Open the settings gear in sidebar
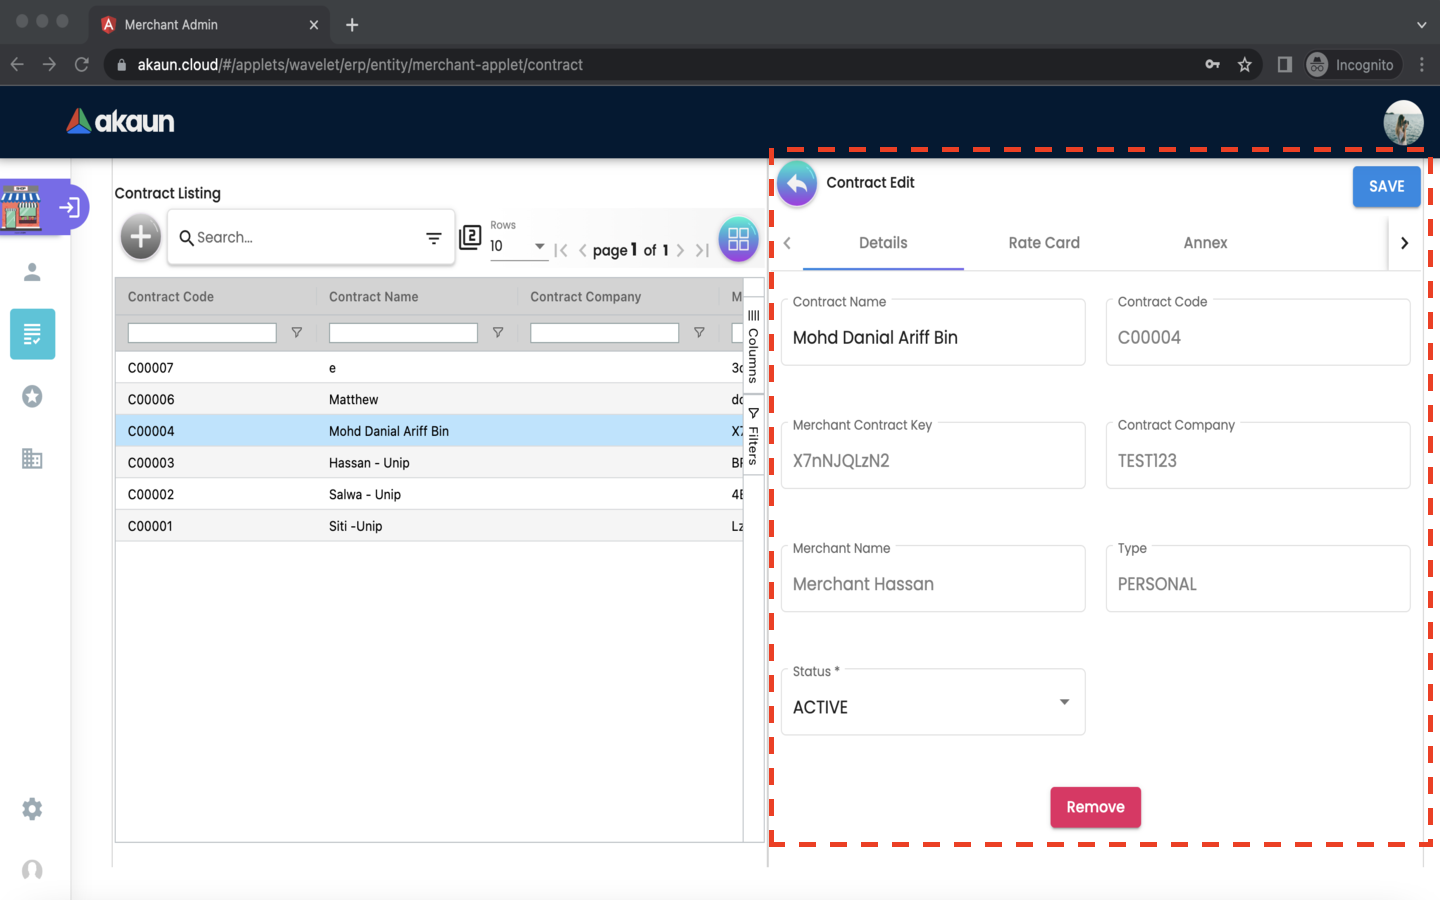The height and width of the screenshot is (900, 1440). [32, 809]
